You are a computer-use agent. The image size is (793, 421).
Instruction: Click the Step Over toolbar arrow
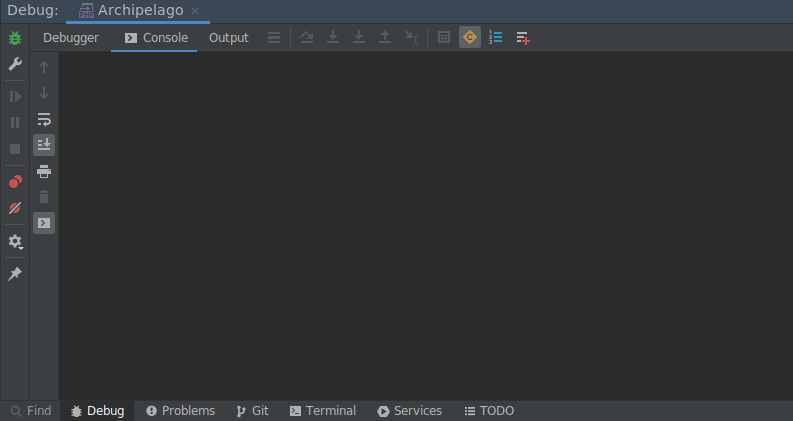click(307, 38)
